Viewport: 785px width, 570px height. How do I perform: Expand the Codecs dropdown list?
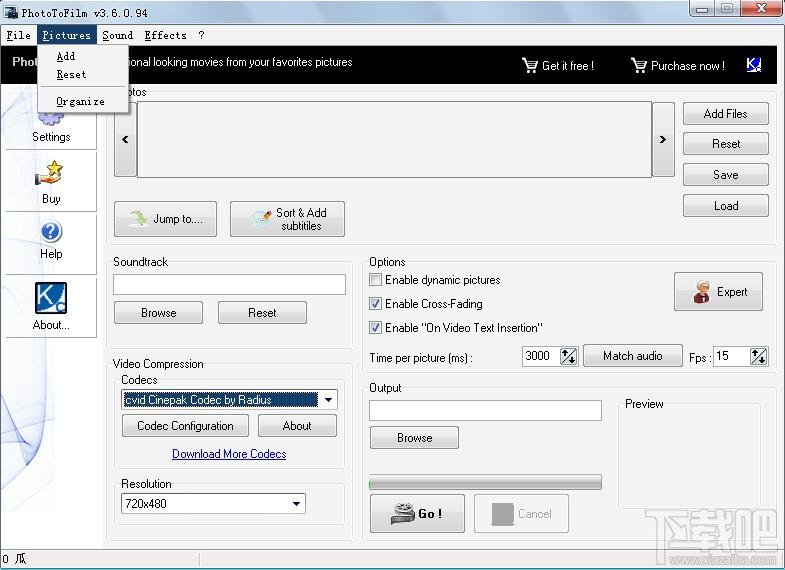click(328, 400)
